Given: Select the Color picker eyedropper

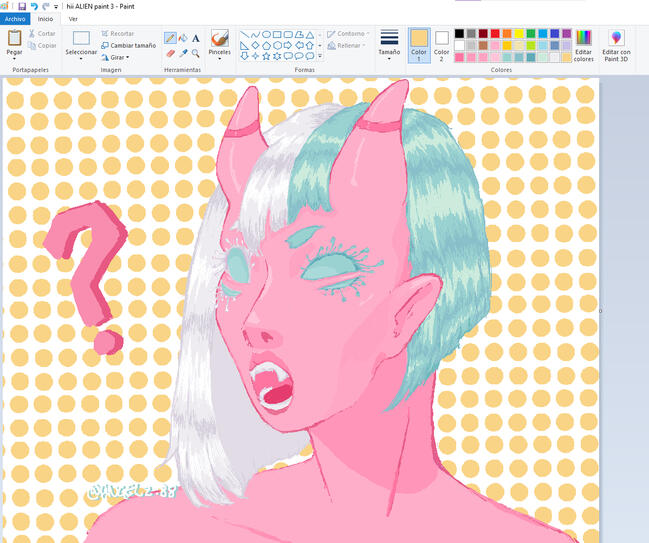Looking at the screenshot, I should click(183, 53).
